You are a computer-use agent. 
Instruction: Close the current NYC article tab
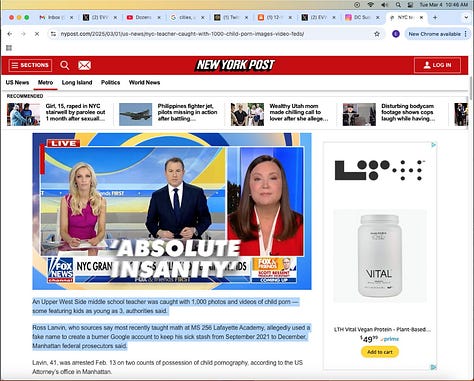[x=421, y=17]
